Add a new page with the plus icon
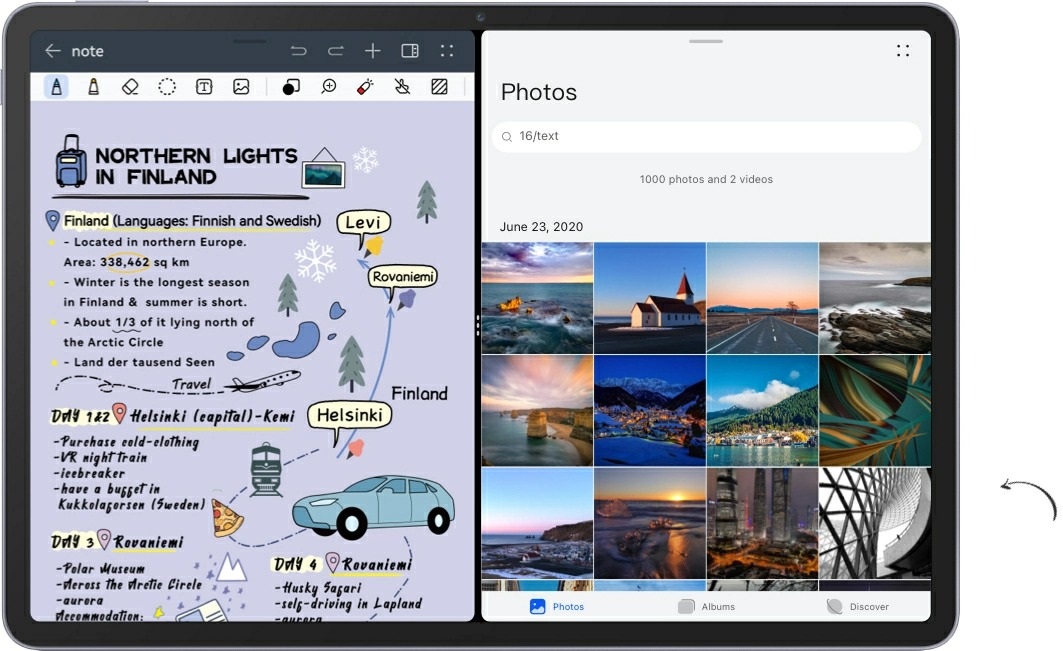1063x651 pixels. 373,51
